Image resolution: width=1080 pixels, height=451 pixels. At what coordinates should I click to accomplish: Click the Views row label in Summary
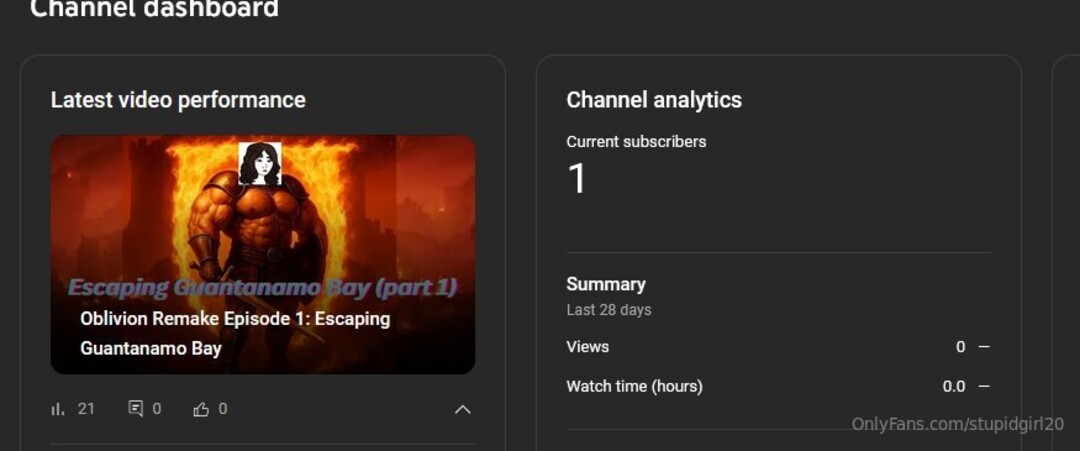tap(588, 347)
